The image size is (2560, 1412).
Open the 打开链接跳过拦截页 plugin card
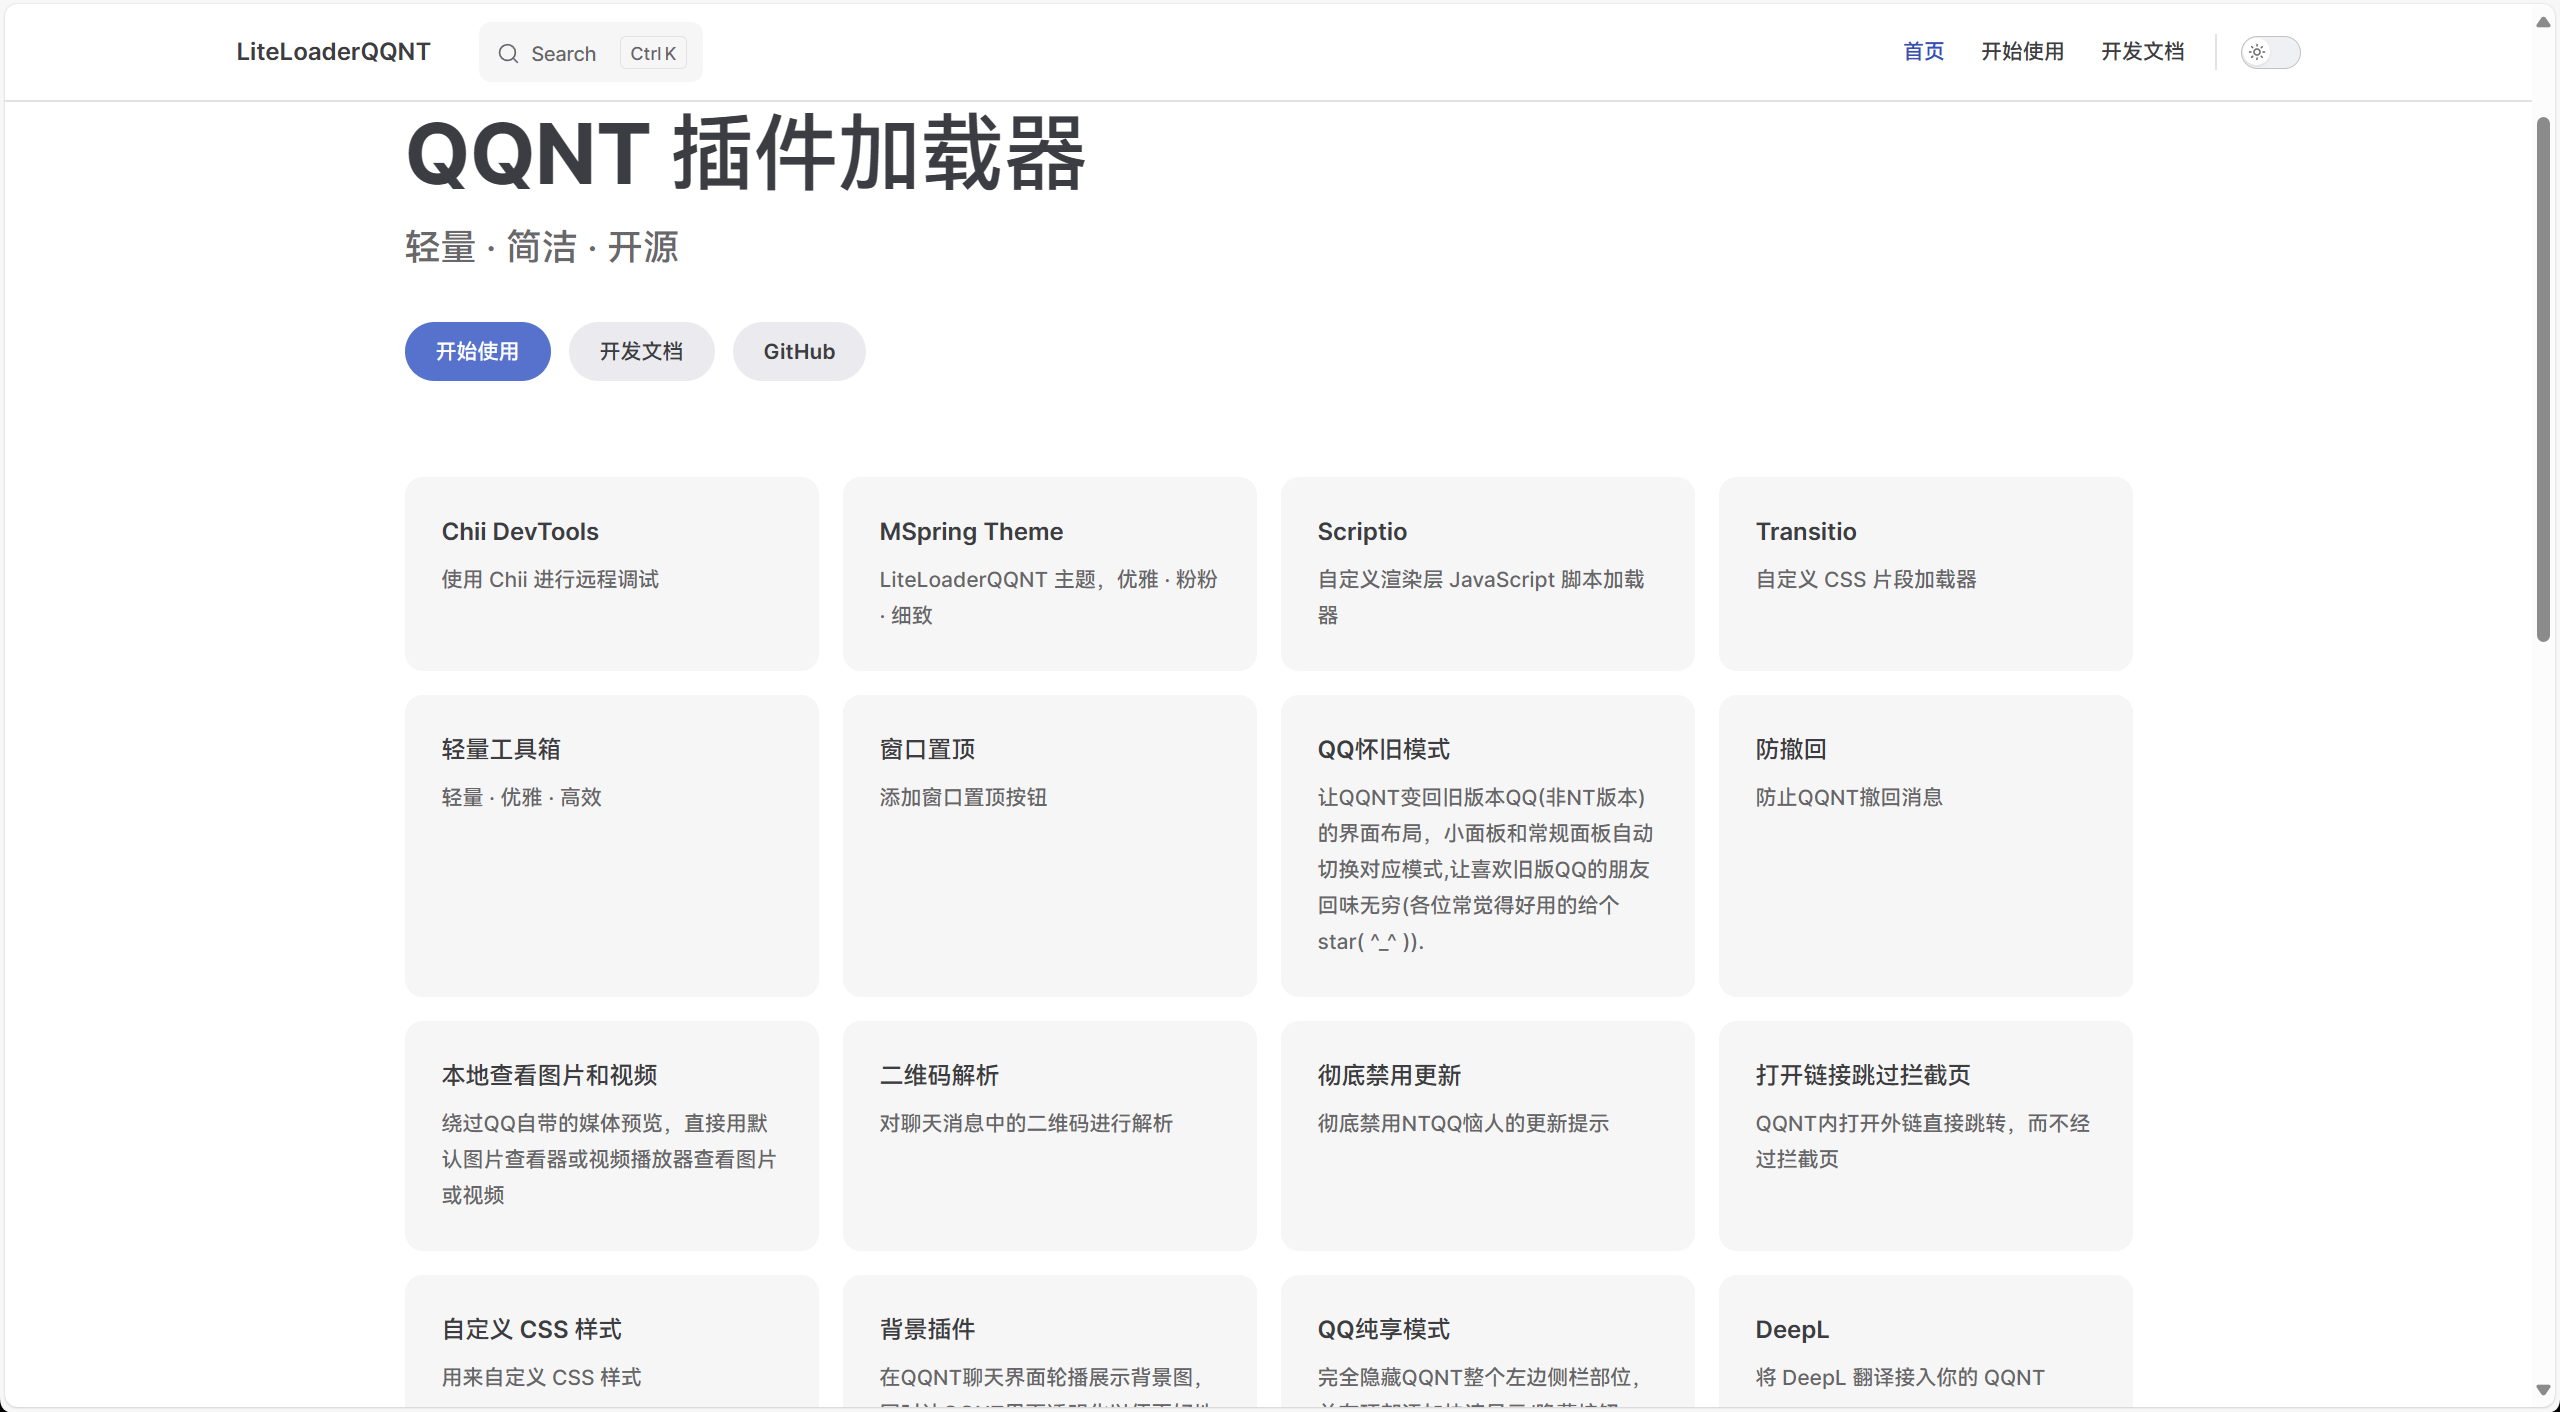point(1925,1135)
